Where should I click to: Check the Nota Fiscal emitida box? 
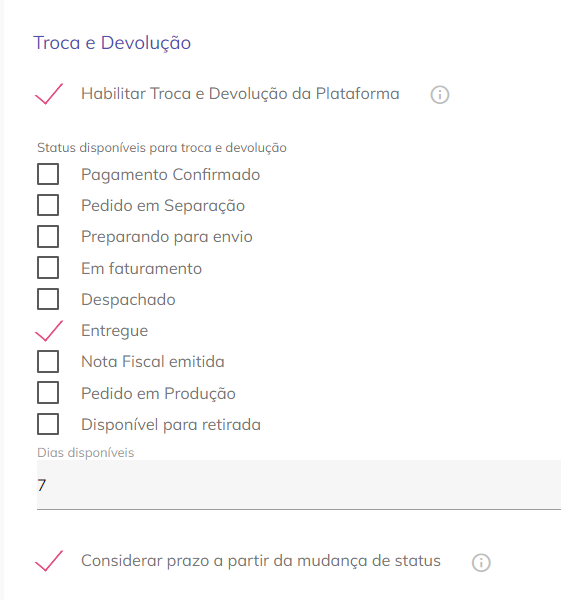tap(48, 361)
